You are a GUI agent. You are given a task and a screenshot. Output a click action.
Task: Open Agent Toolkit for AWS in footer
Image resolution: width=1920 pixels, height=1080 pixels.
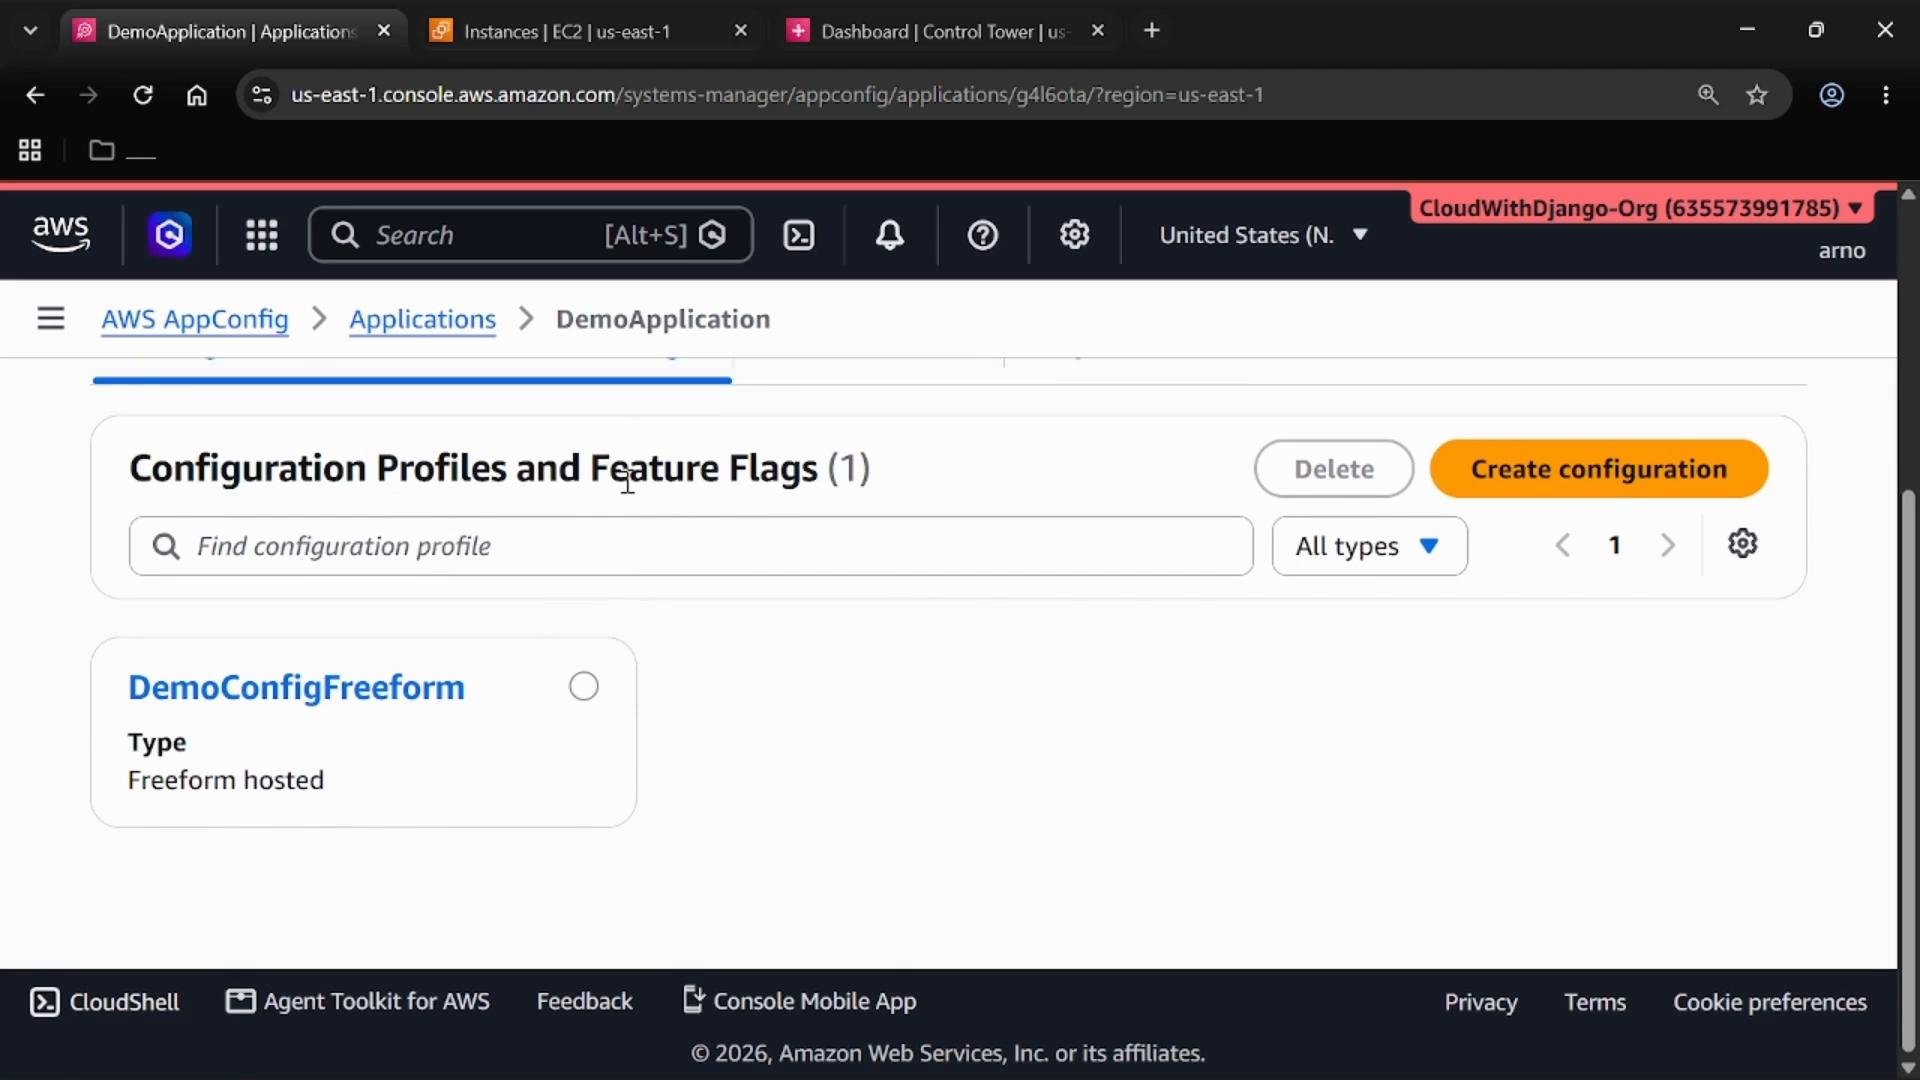pyautogui.click(x=358, y=1002)
